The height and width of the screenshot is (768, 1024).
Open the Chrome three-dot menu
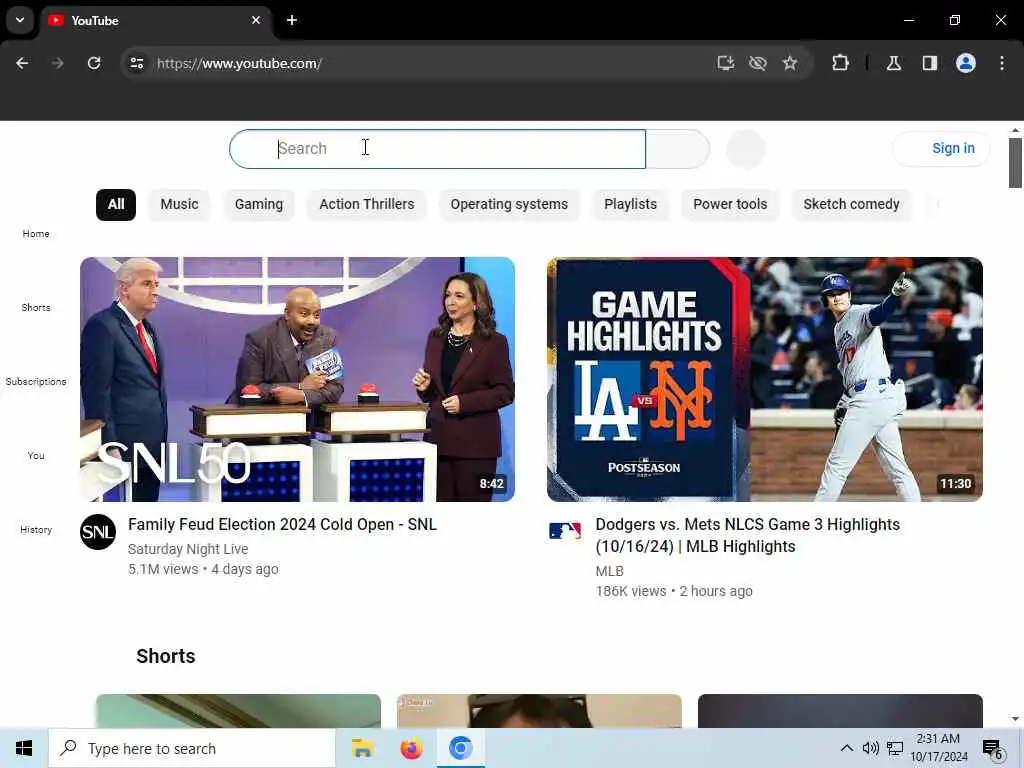(x=1002, y=63)
